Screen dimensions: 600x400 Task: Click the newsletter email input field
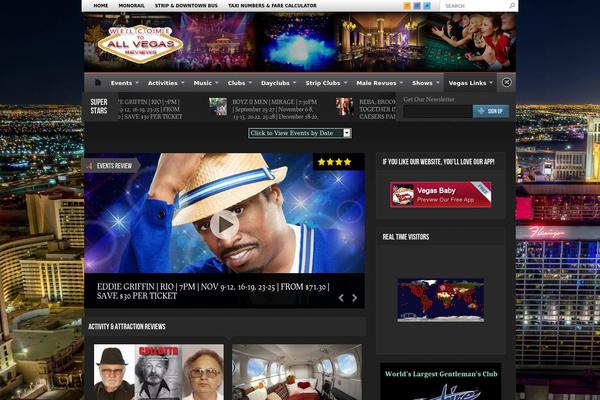438,111
